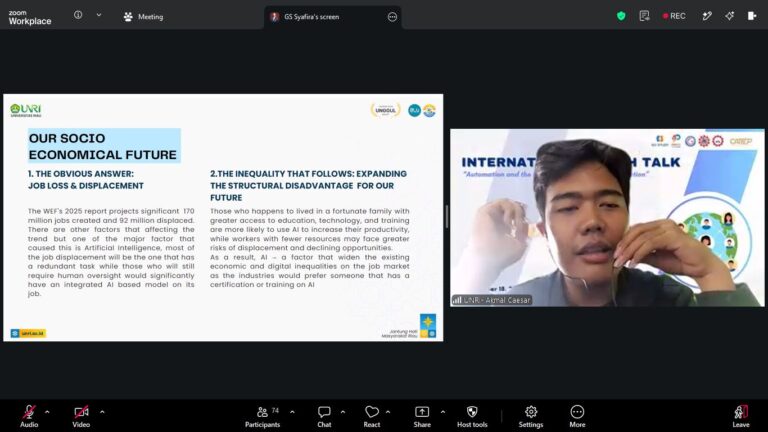Start Video camera
This screenshot has width=768, height=432.
pos(81,416)
